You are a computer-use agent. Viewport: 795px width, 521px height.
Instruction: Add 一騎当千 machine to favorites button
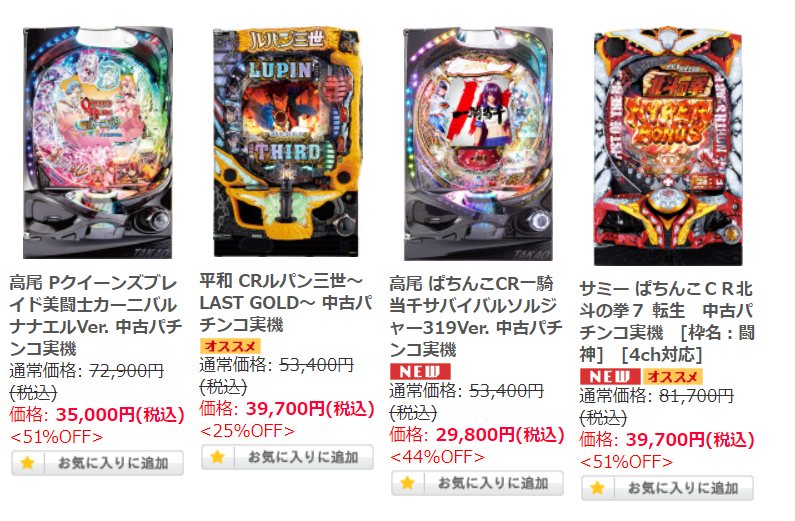pyautogui.click(x=478, y=483)
